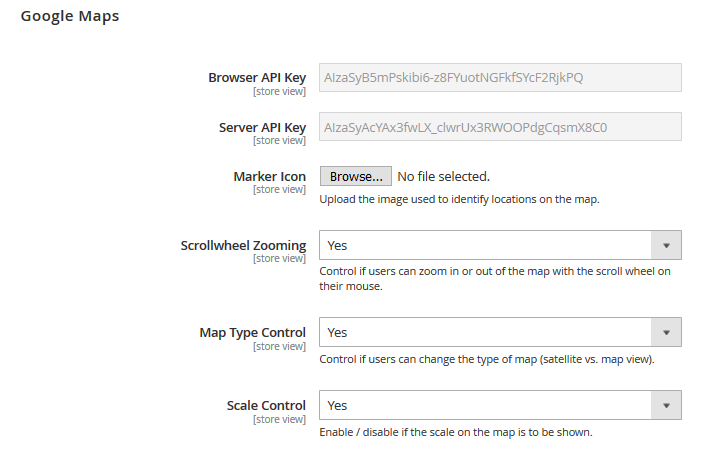Click the Server API Key label
The image size is (713, 450).
tap(262, 127)
